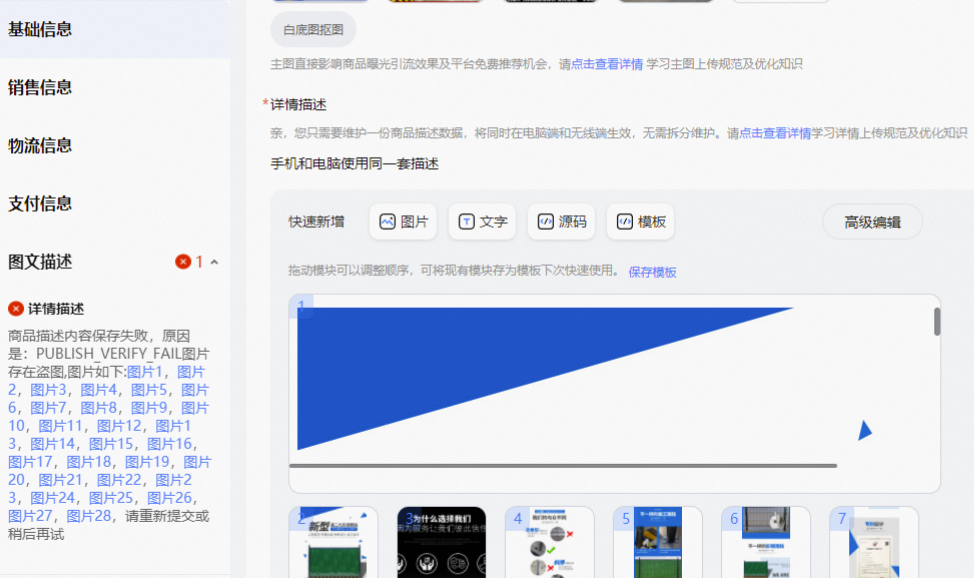
Task: Go to 销售信息 section
Action: (x=40, y=88)
